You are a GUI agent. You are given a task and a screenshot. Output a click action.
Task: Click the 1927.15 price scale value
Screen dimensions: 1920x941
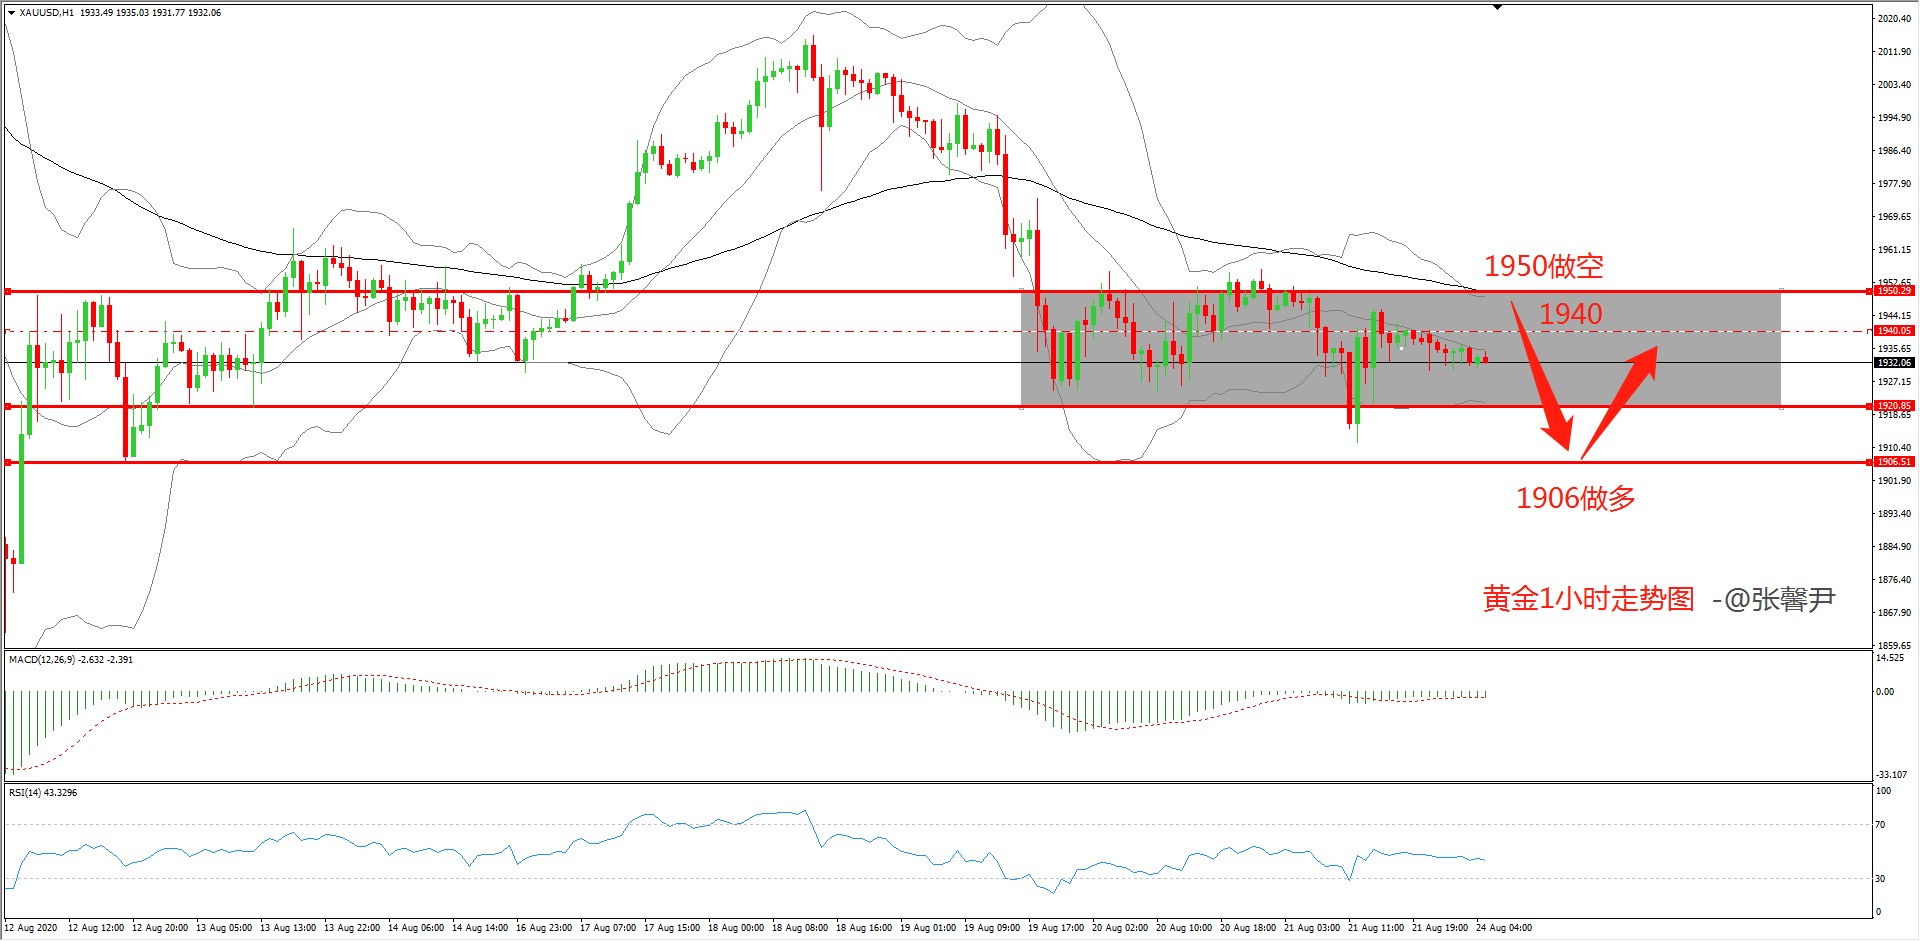click(1894, 382)
